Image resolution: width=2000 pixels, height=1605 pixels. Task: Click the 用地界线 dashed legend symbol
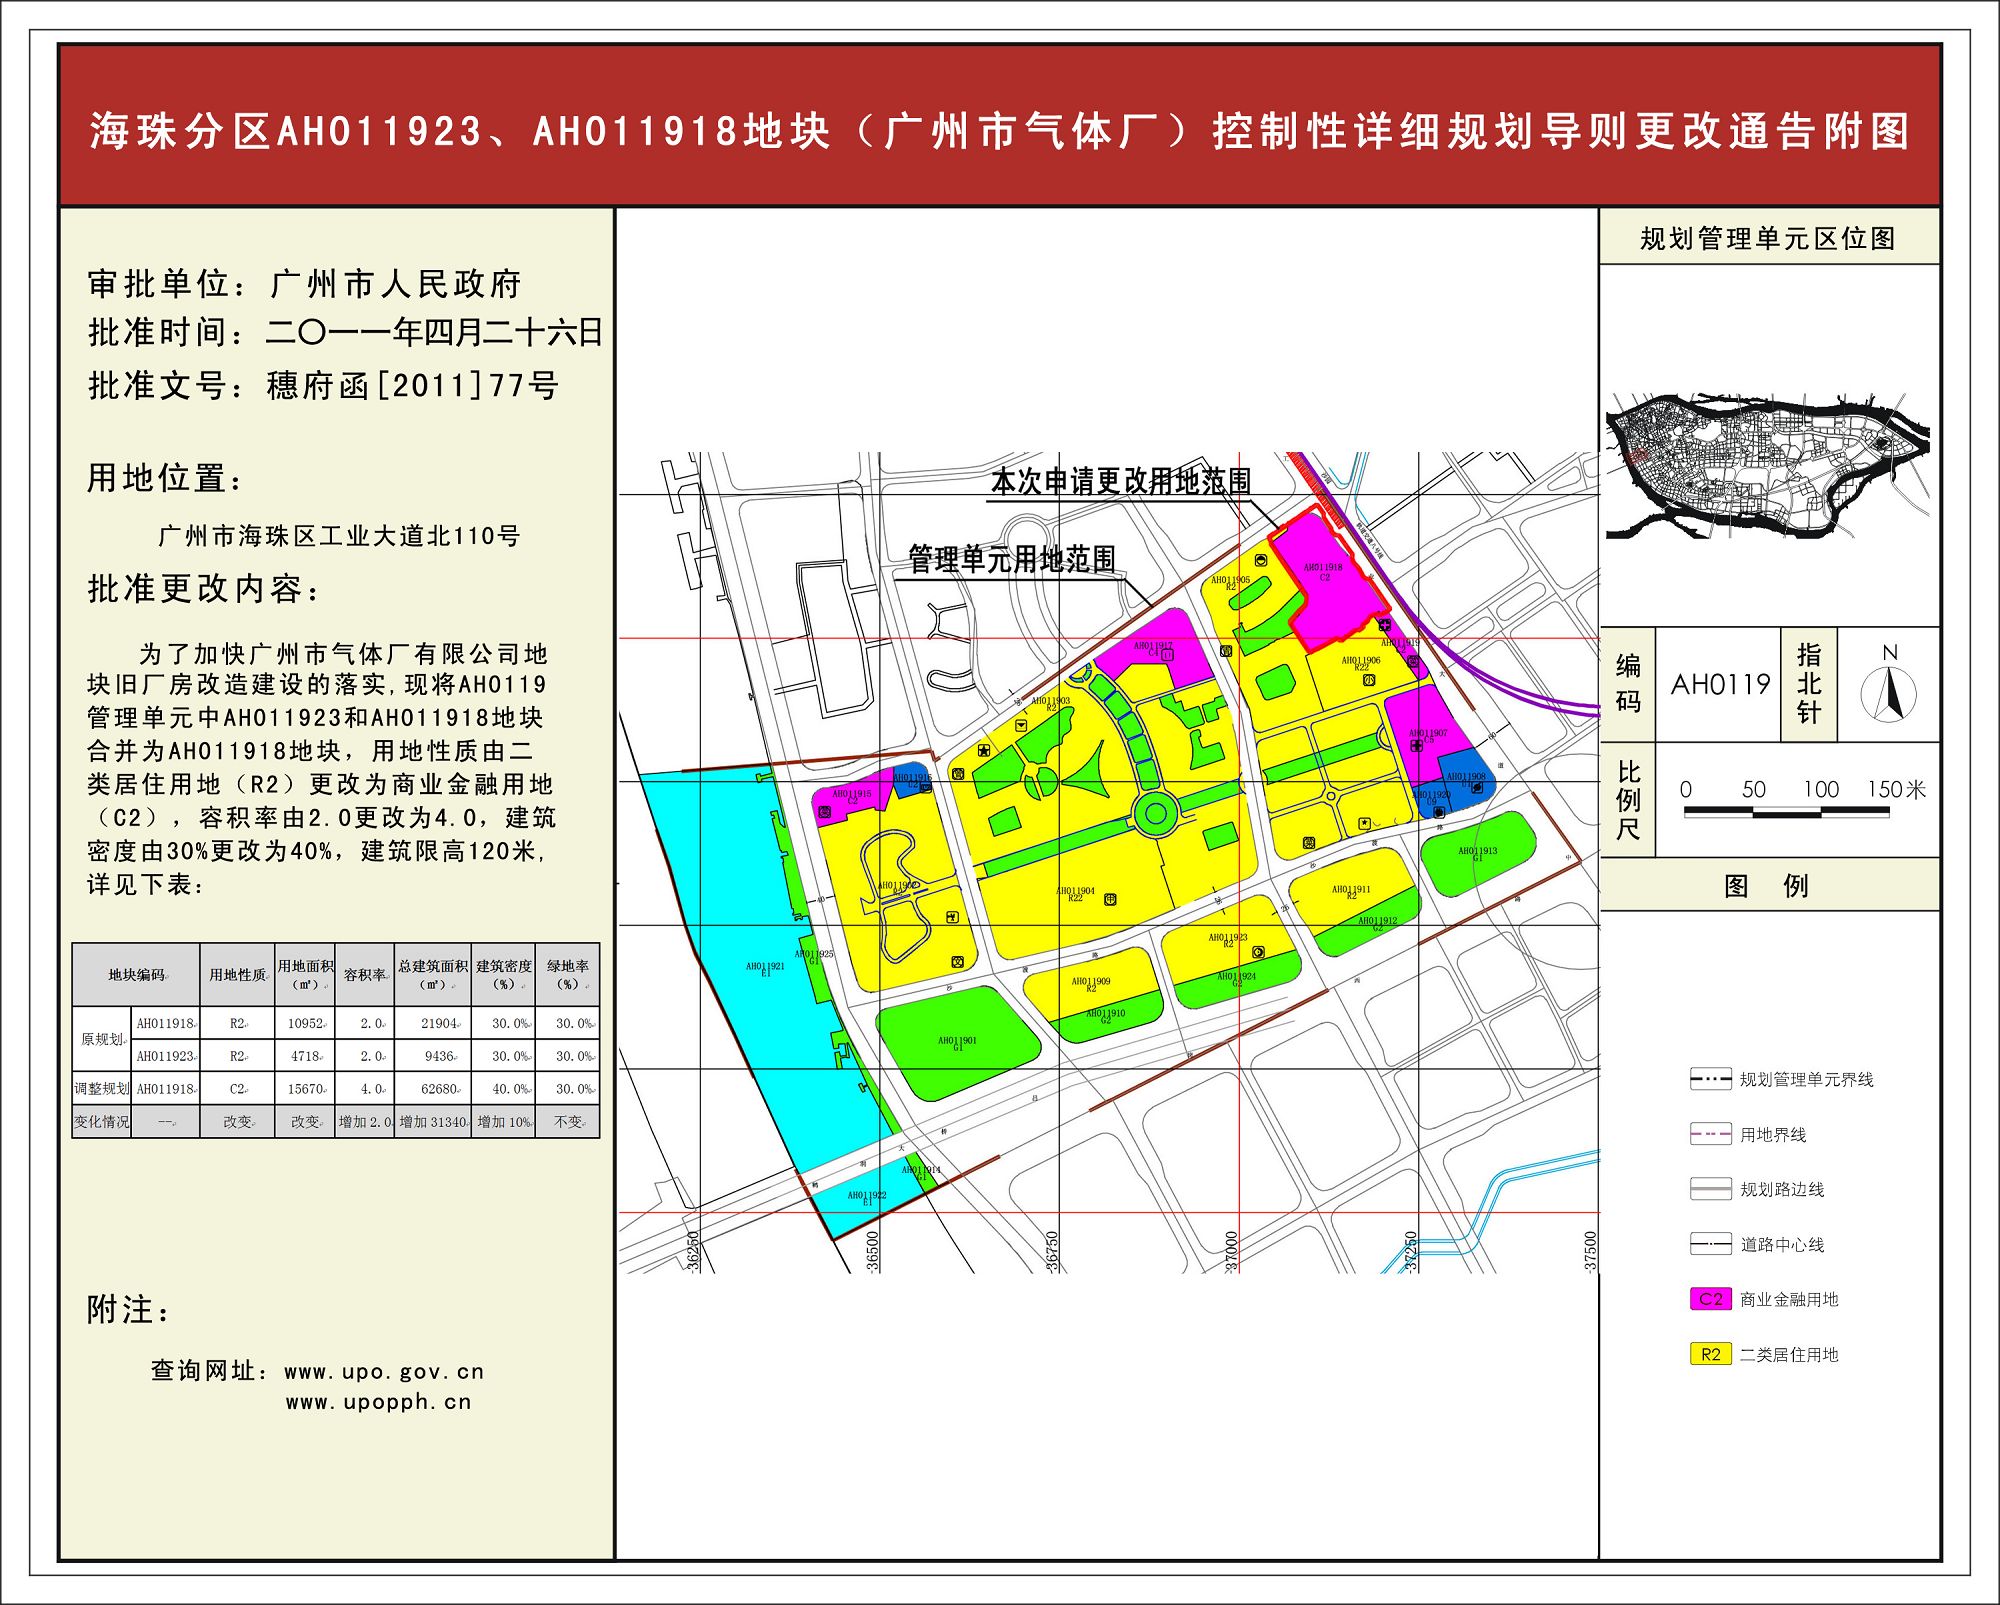1710,1134
